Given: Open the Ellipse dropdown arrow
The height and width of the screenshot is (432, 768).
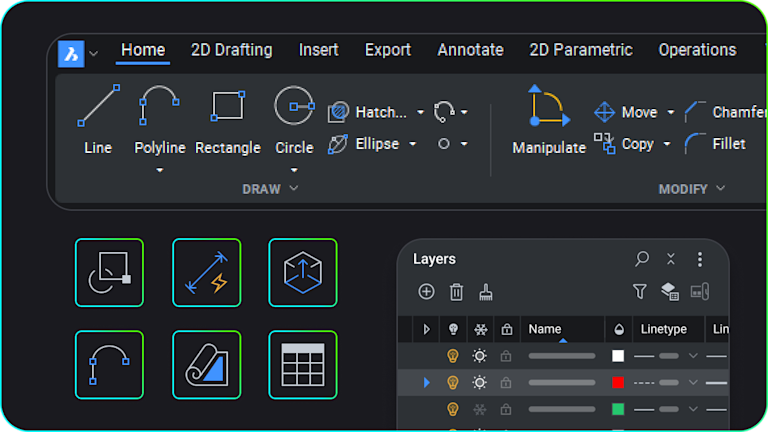Looking at the screenshot, I should tap(412, 144).
